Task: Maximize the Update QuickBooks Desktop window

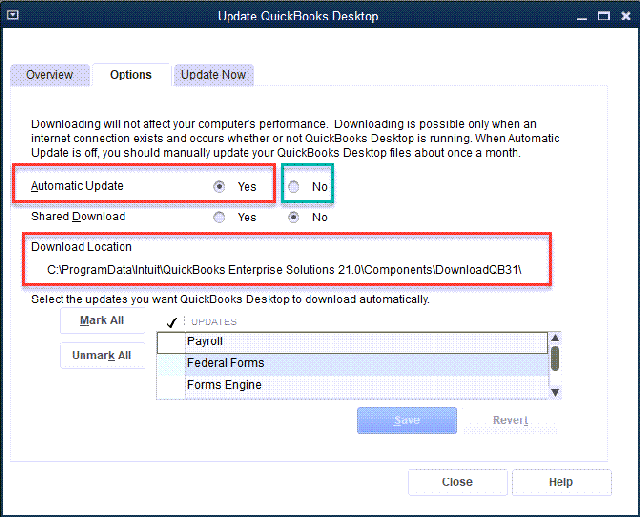Action: (604, 16)
